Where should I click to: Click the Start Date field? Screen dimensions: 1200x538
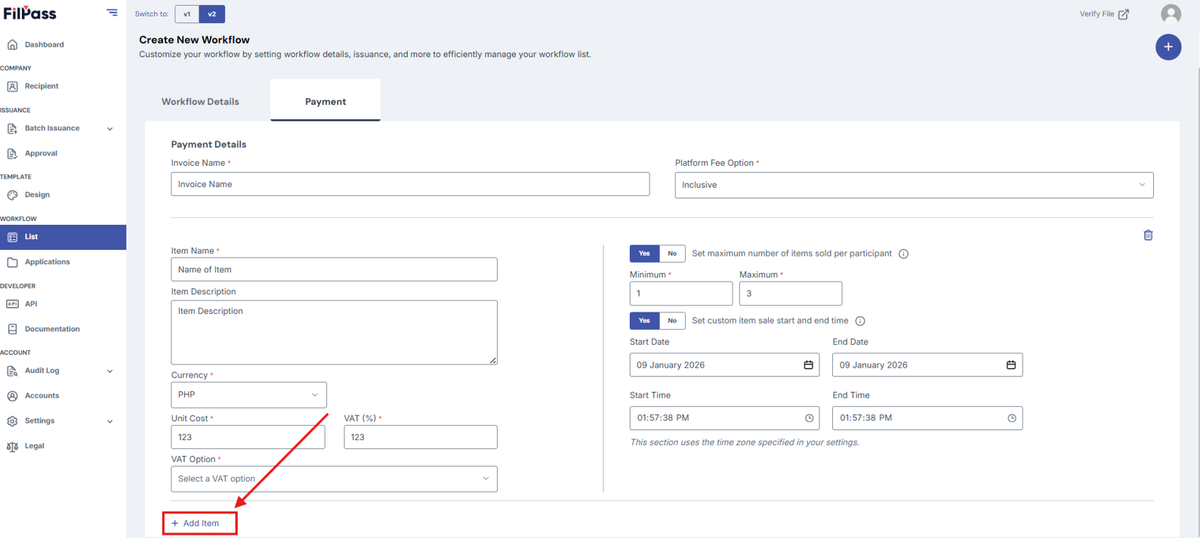coord(724,365)
